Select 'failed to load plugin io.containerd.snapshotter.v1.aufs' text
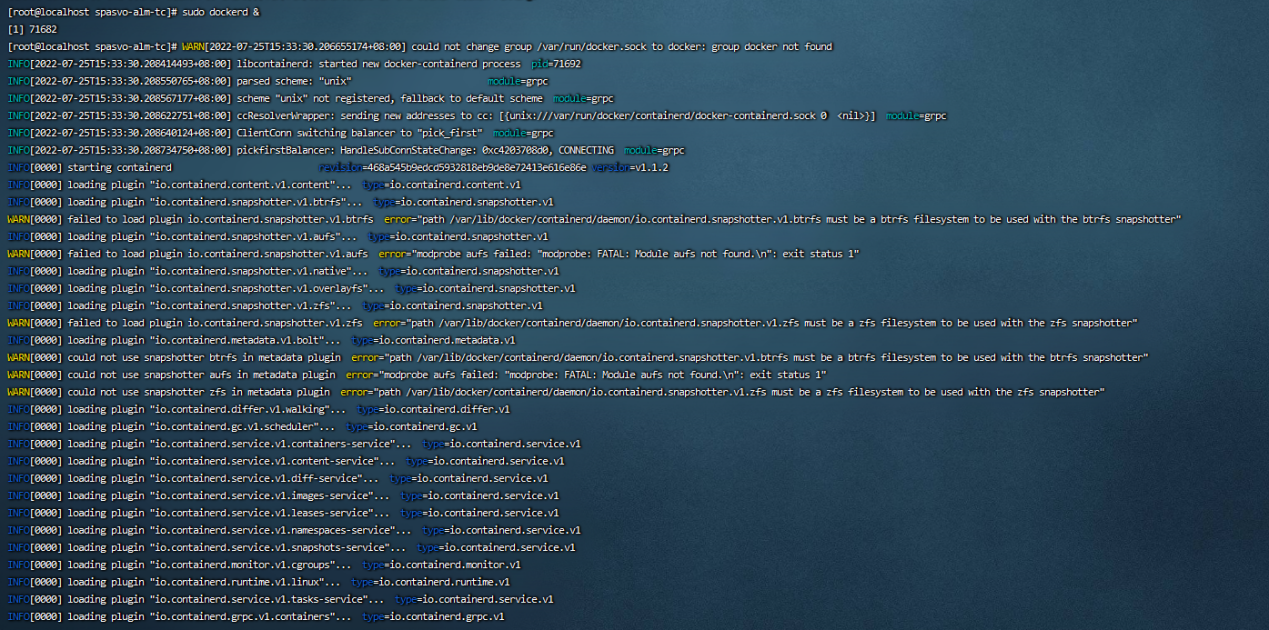Image resolution: width=1269 pixels, height=630 pixels. click(217, 254)
